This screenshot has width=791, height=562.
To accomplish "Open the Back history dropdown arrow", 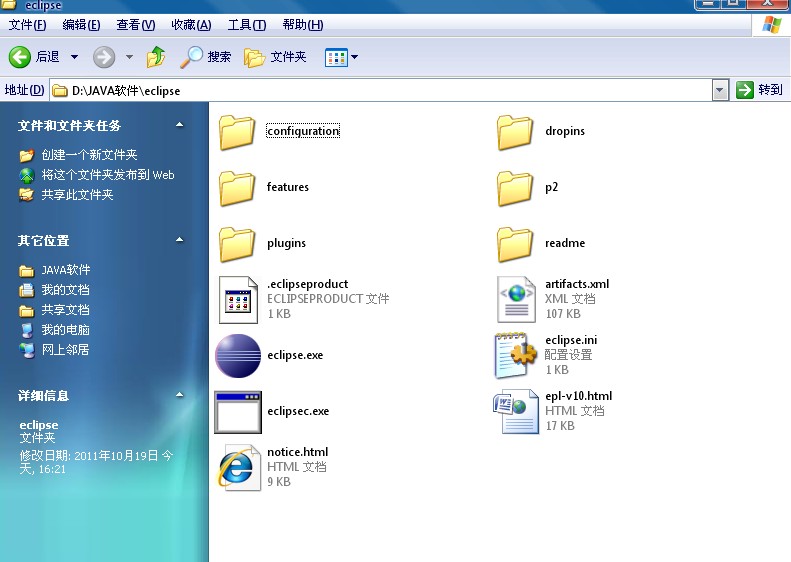I will pyautogui.click(x=74, y=57).
